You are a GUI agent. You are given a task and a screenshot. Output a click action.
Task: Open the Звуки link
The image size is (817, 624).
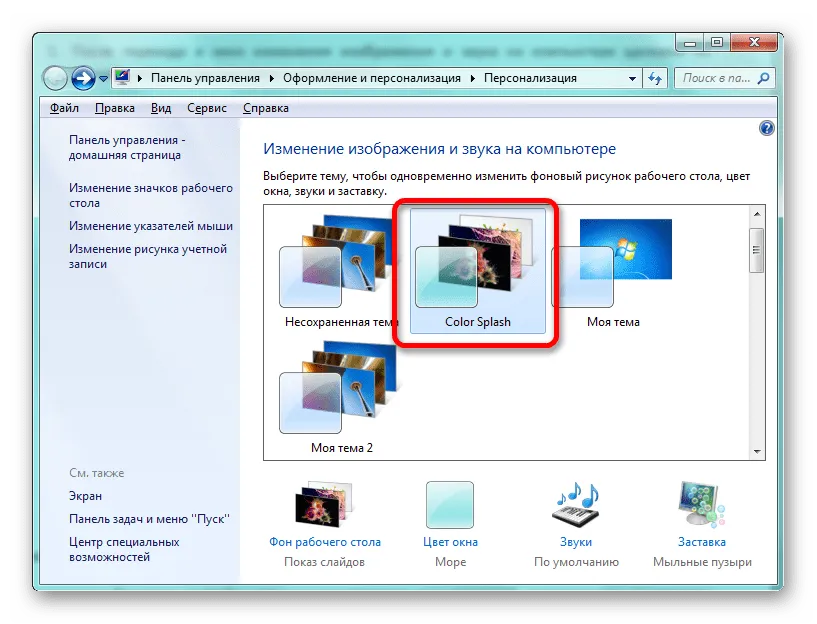(576, 542)
